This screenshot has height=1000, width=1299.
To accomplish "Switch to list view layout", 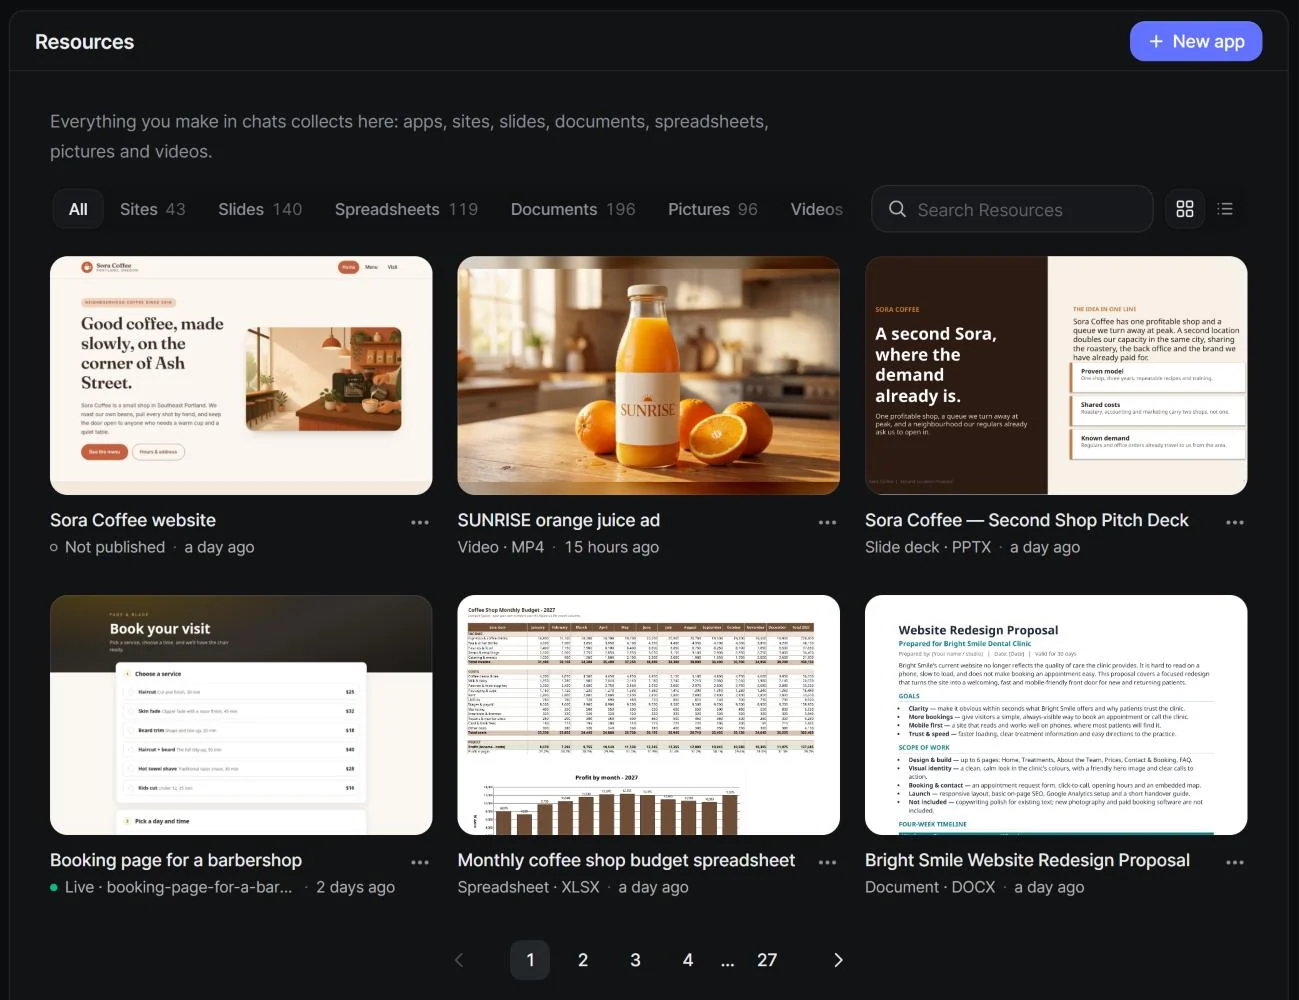I will [x=1225, y=209].
